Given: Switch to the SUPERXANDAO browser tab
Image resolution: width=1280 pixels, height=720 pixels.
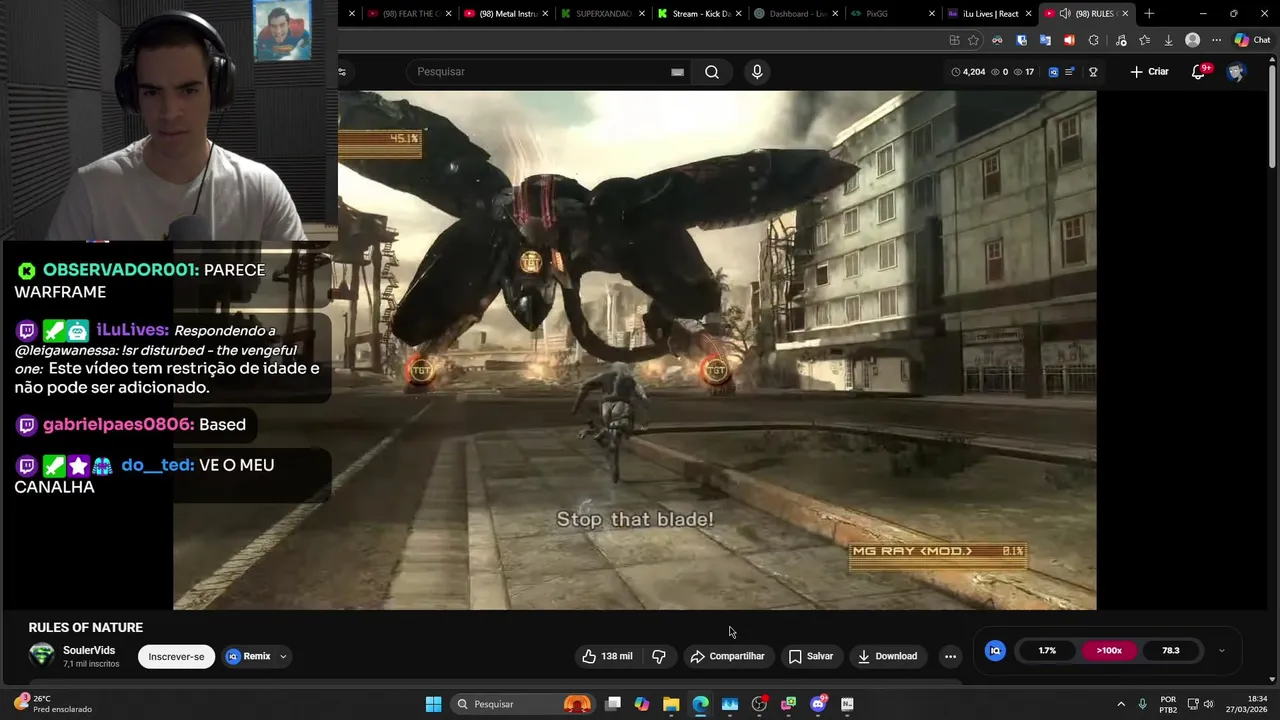Looking at the screenshot, I should (x=603, y=14).
